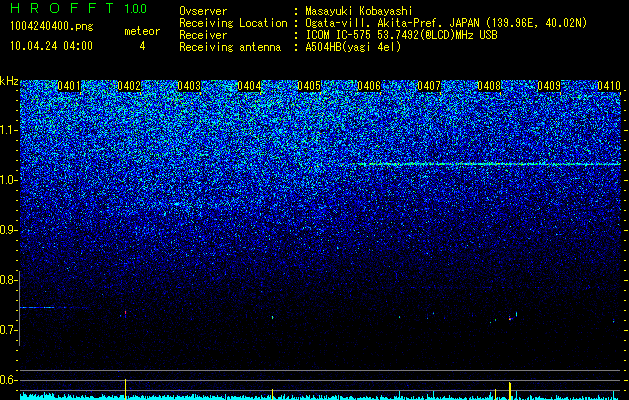629x400 pixels.
Task: Click the 1.0 frequency axis label
Action: click(7, 180)
